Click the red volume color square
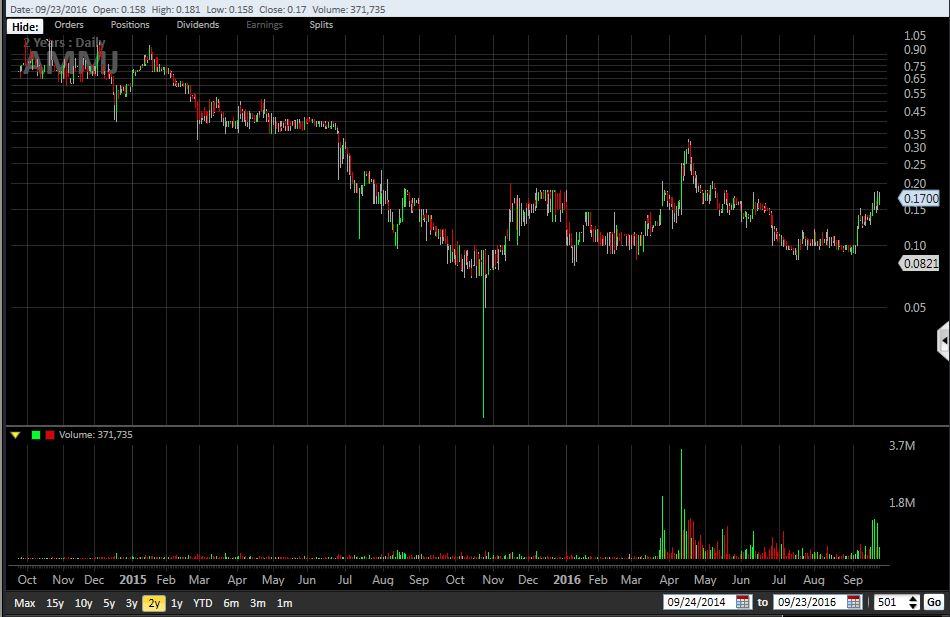Image resolution: width=950 pixels, height=617 pixels. (50, 435)
